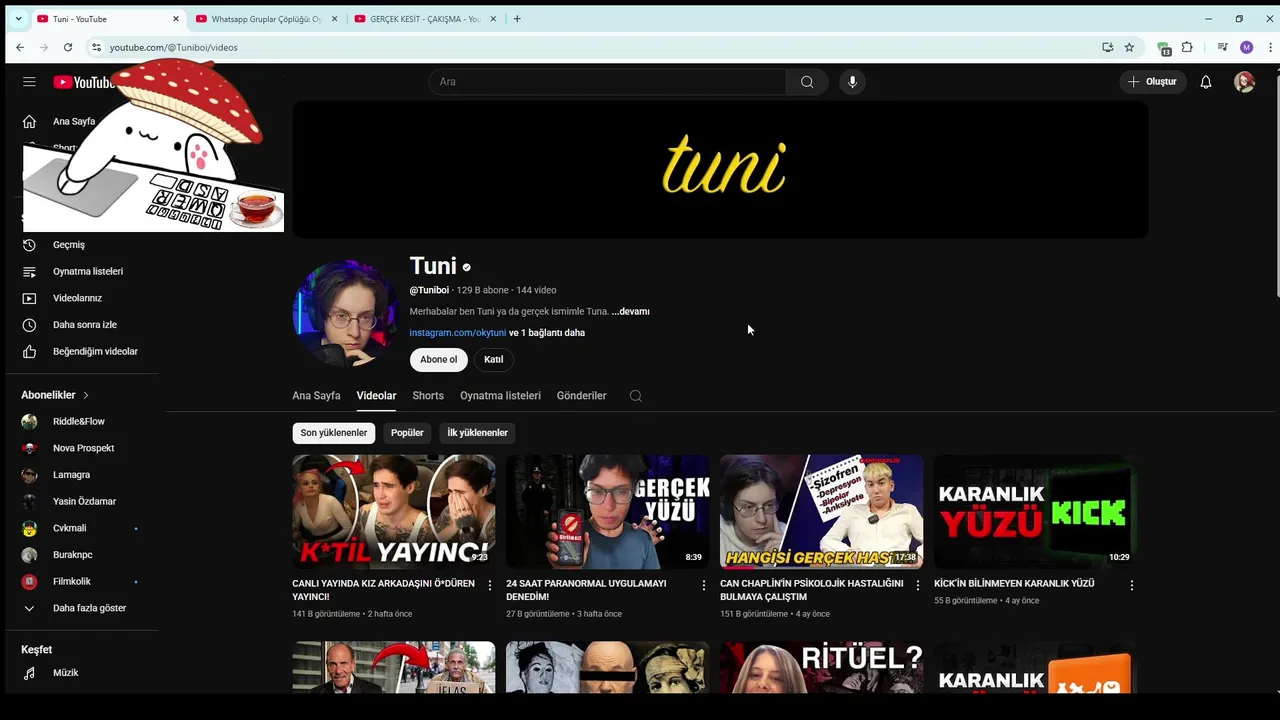1280x720 pixels.
Task: Reload the page with refresh icon
Action: tap(68, 47)
